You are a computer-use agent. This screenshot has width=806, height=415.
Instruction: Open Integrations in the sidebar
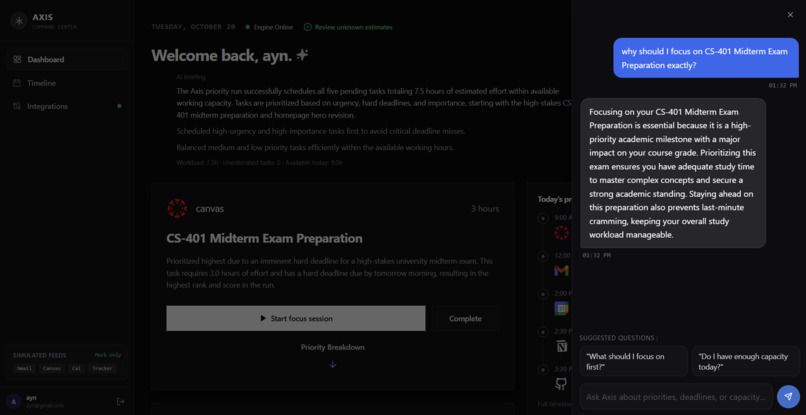(x=67, y=106)
